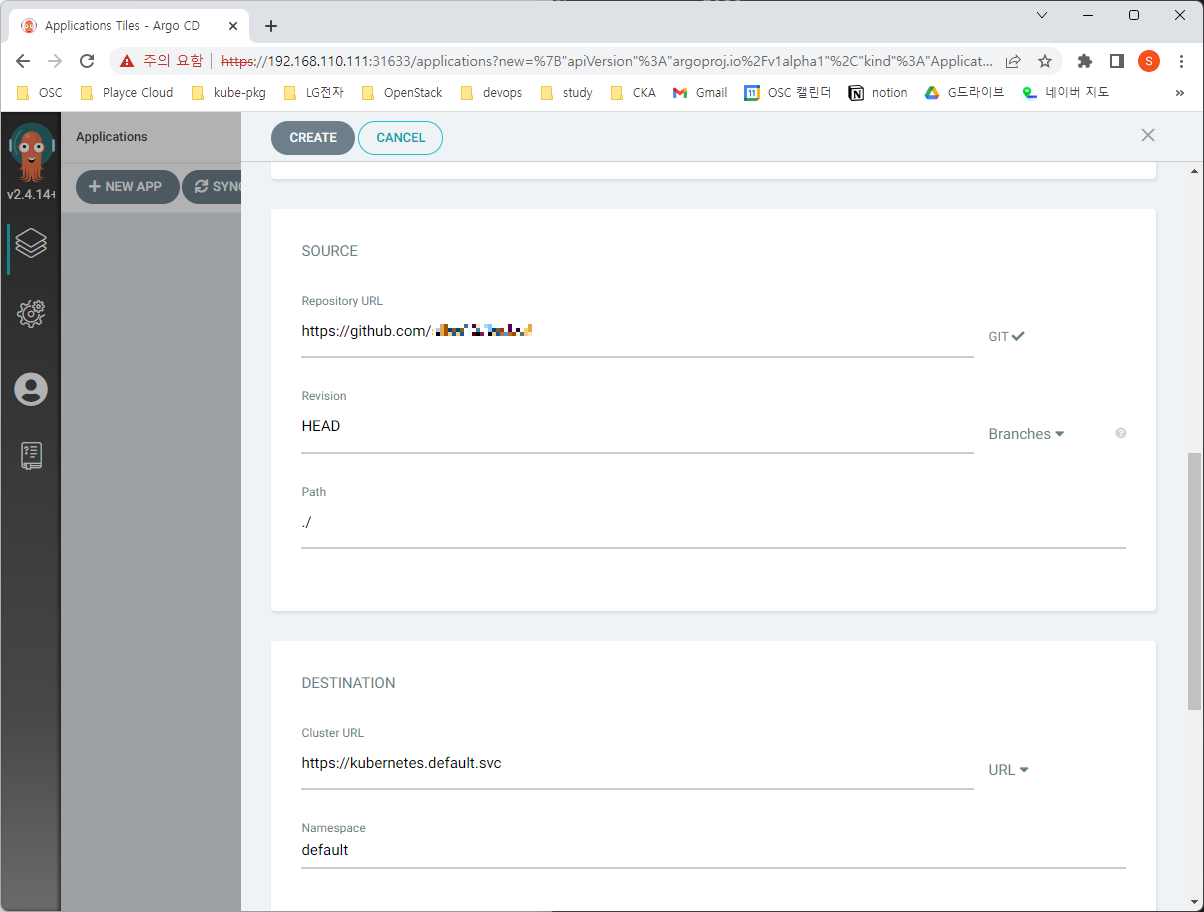Click the Applications breadcrumb title
The height and width of the screenshot is (912, 1204).
pos(112,137)
